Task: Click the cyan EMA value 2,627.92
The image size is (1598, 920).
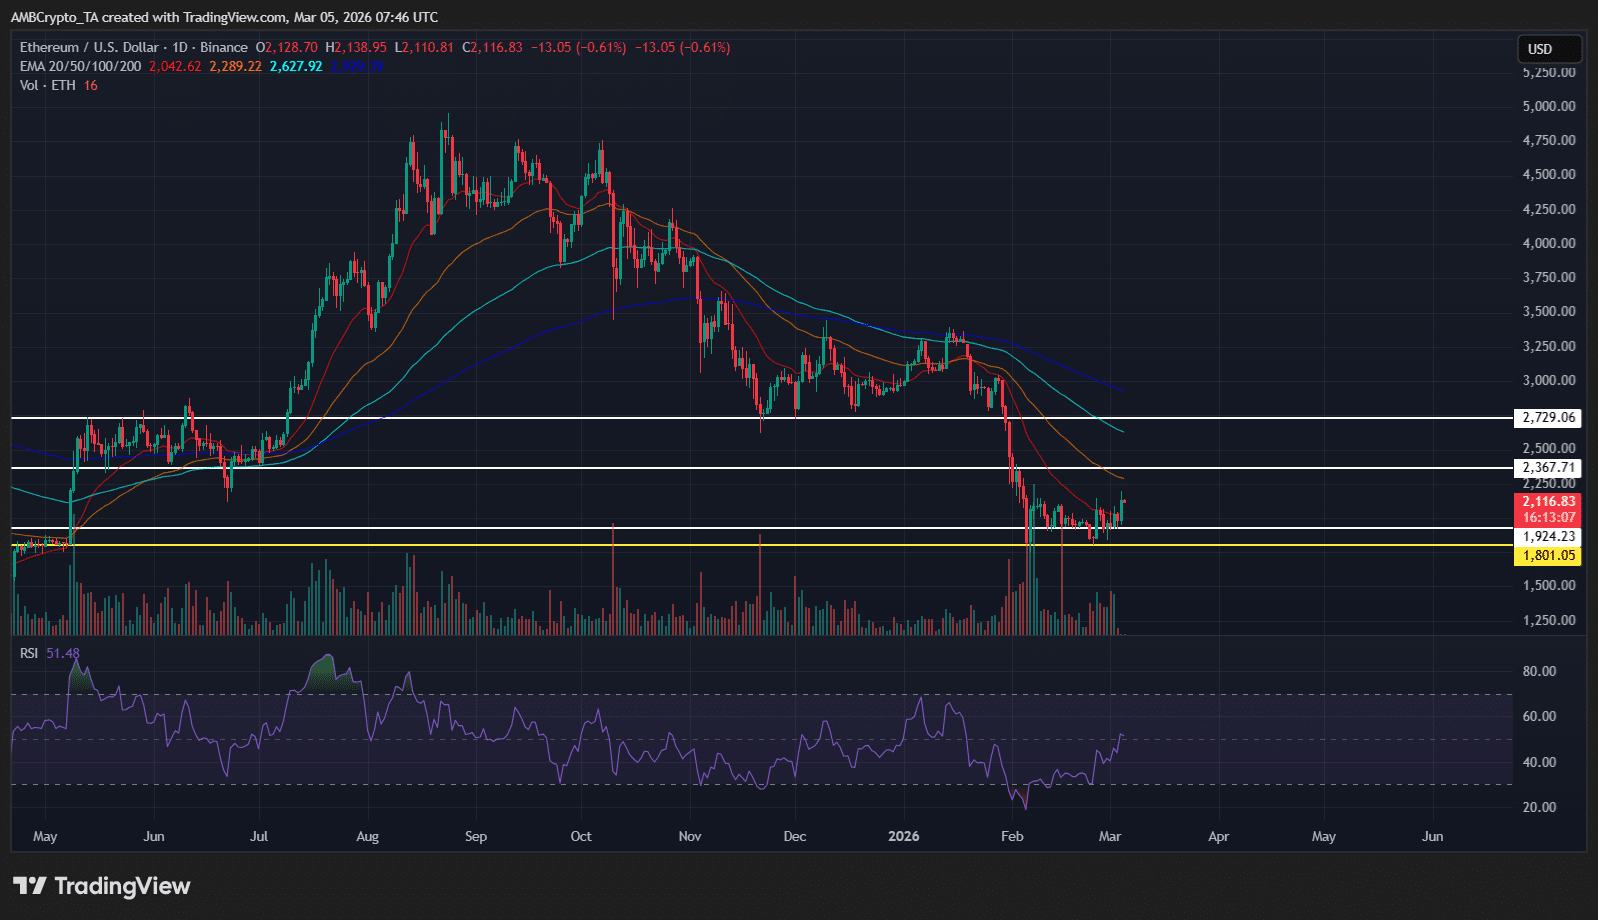Action: coord(296,66)
